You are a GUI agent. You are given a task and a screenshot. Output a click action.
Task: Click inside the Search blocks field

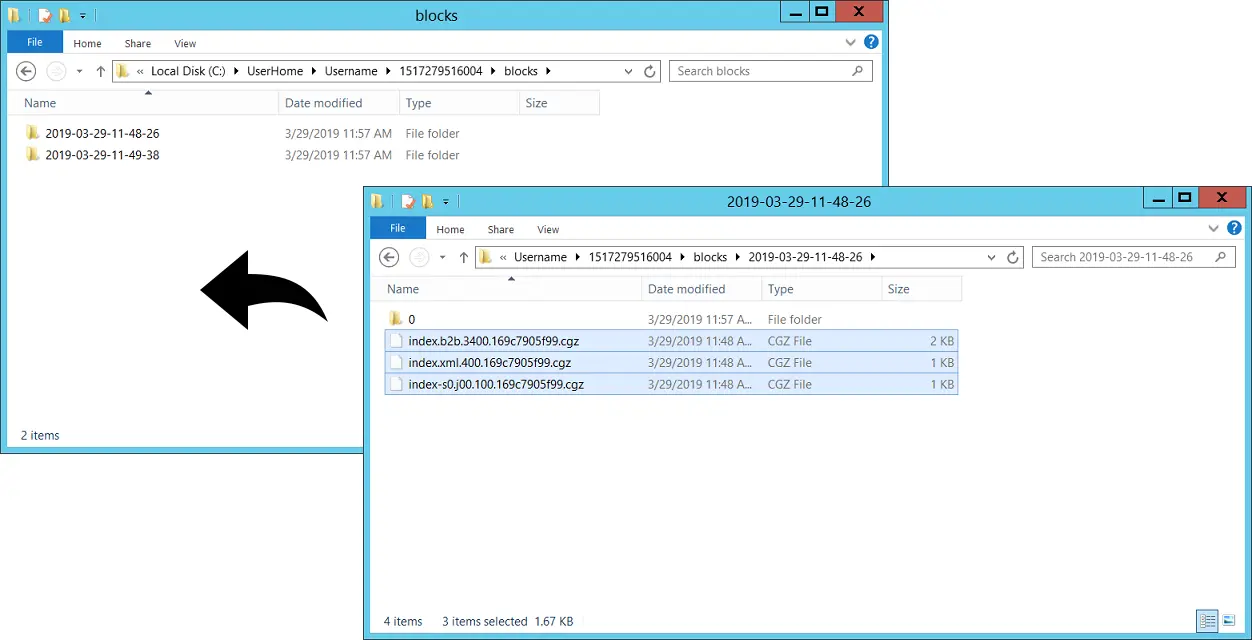(x=758, y=71)
